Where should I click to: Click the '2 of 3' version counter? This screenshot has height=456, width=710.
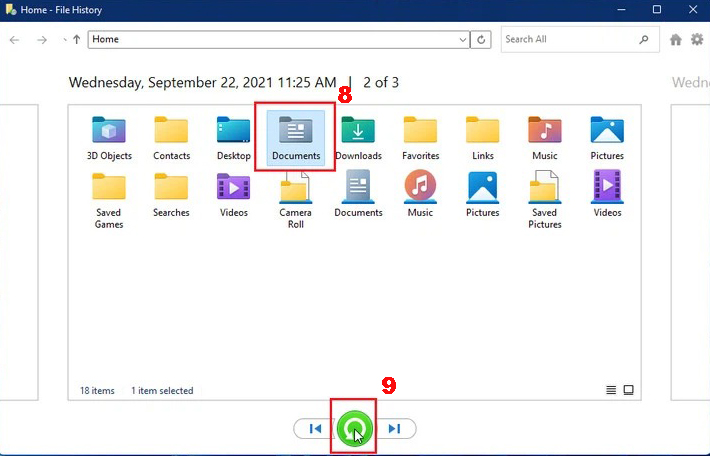[381, 82]
